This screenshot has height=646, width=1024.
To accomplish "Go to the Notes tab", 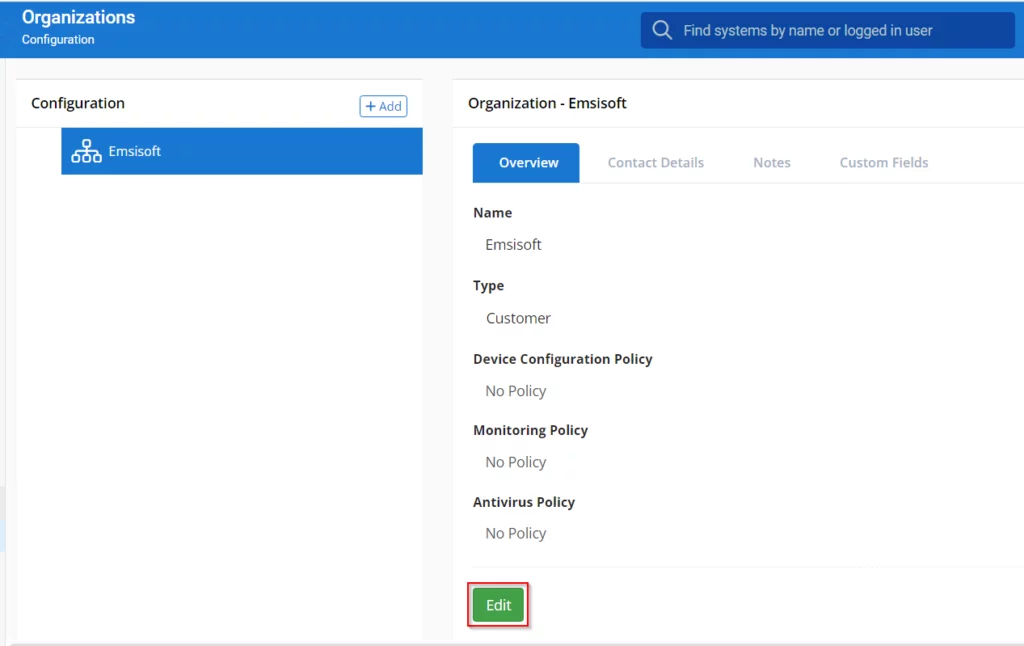I will coord(771,163).
